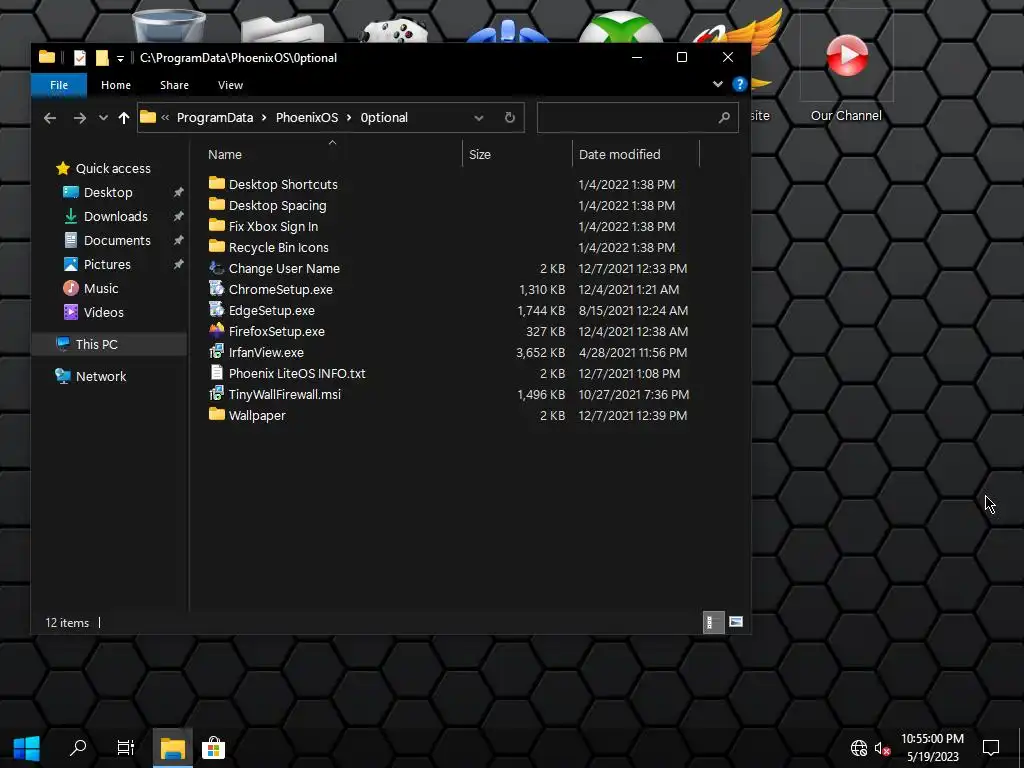Open the taskbar clock and date
The image size is (1024, 768).
933,748
